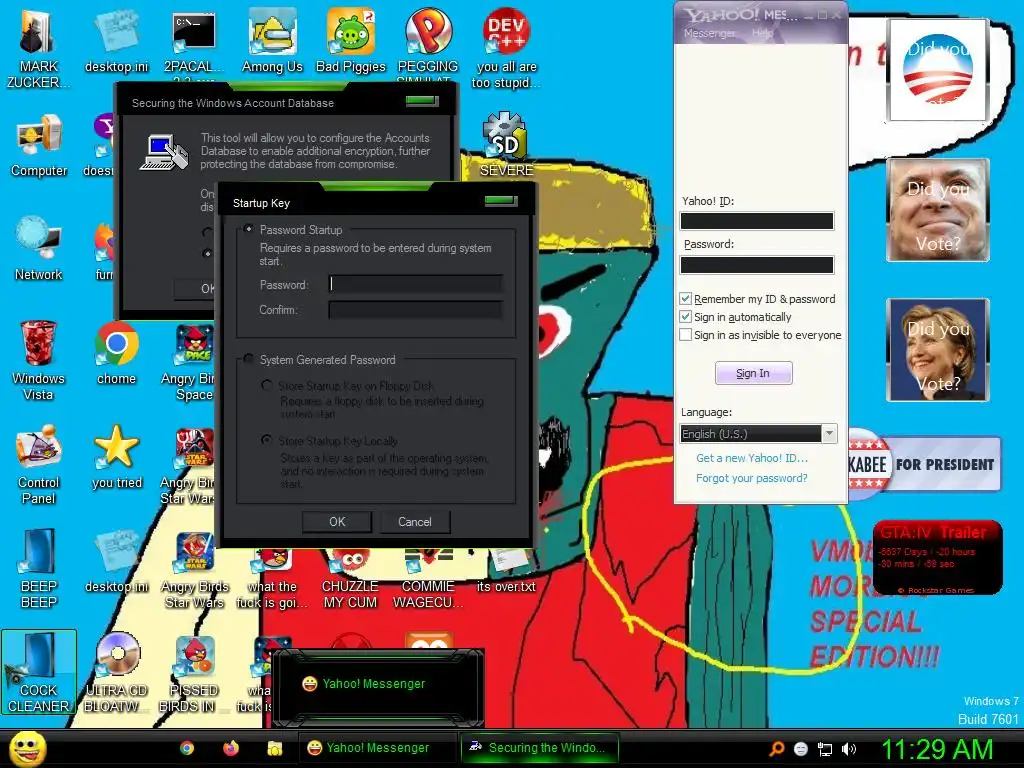Open the folder icon on the taskbar

pos(274,748)
